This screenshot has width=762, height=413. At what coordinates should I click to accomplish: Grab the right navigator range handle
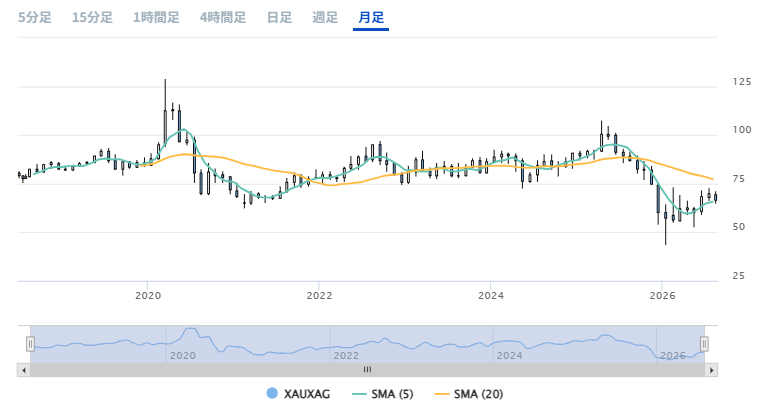[x=704, y=344]
